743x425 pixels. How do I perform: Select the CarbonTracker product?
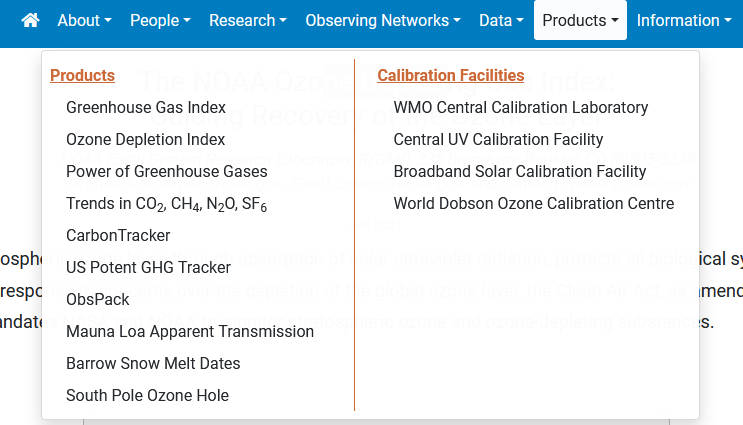118,235
